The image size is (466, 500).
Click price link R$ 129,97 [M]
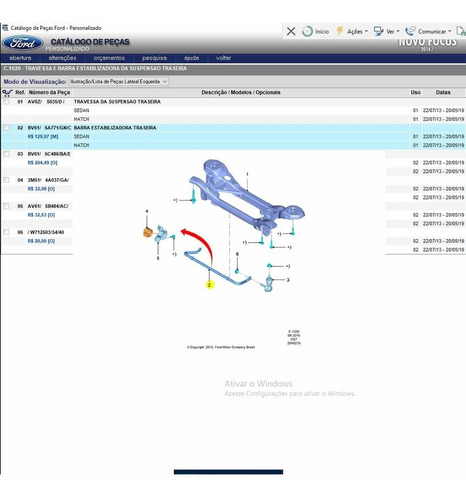43,137
